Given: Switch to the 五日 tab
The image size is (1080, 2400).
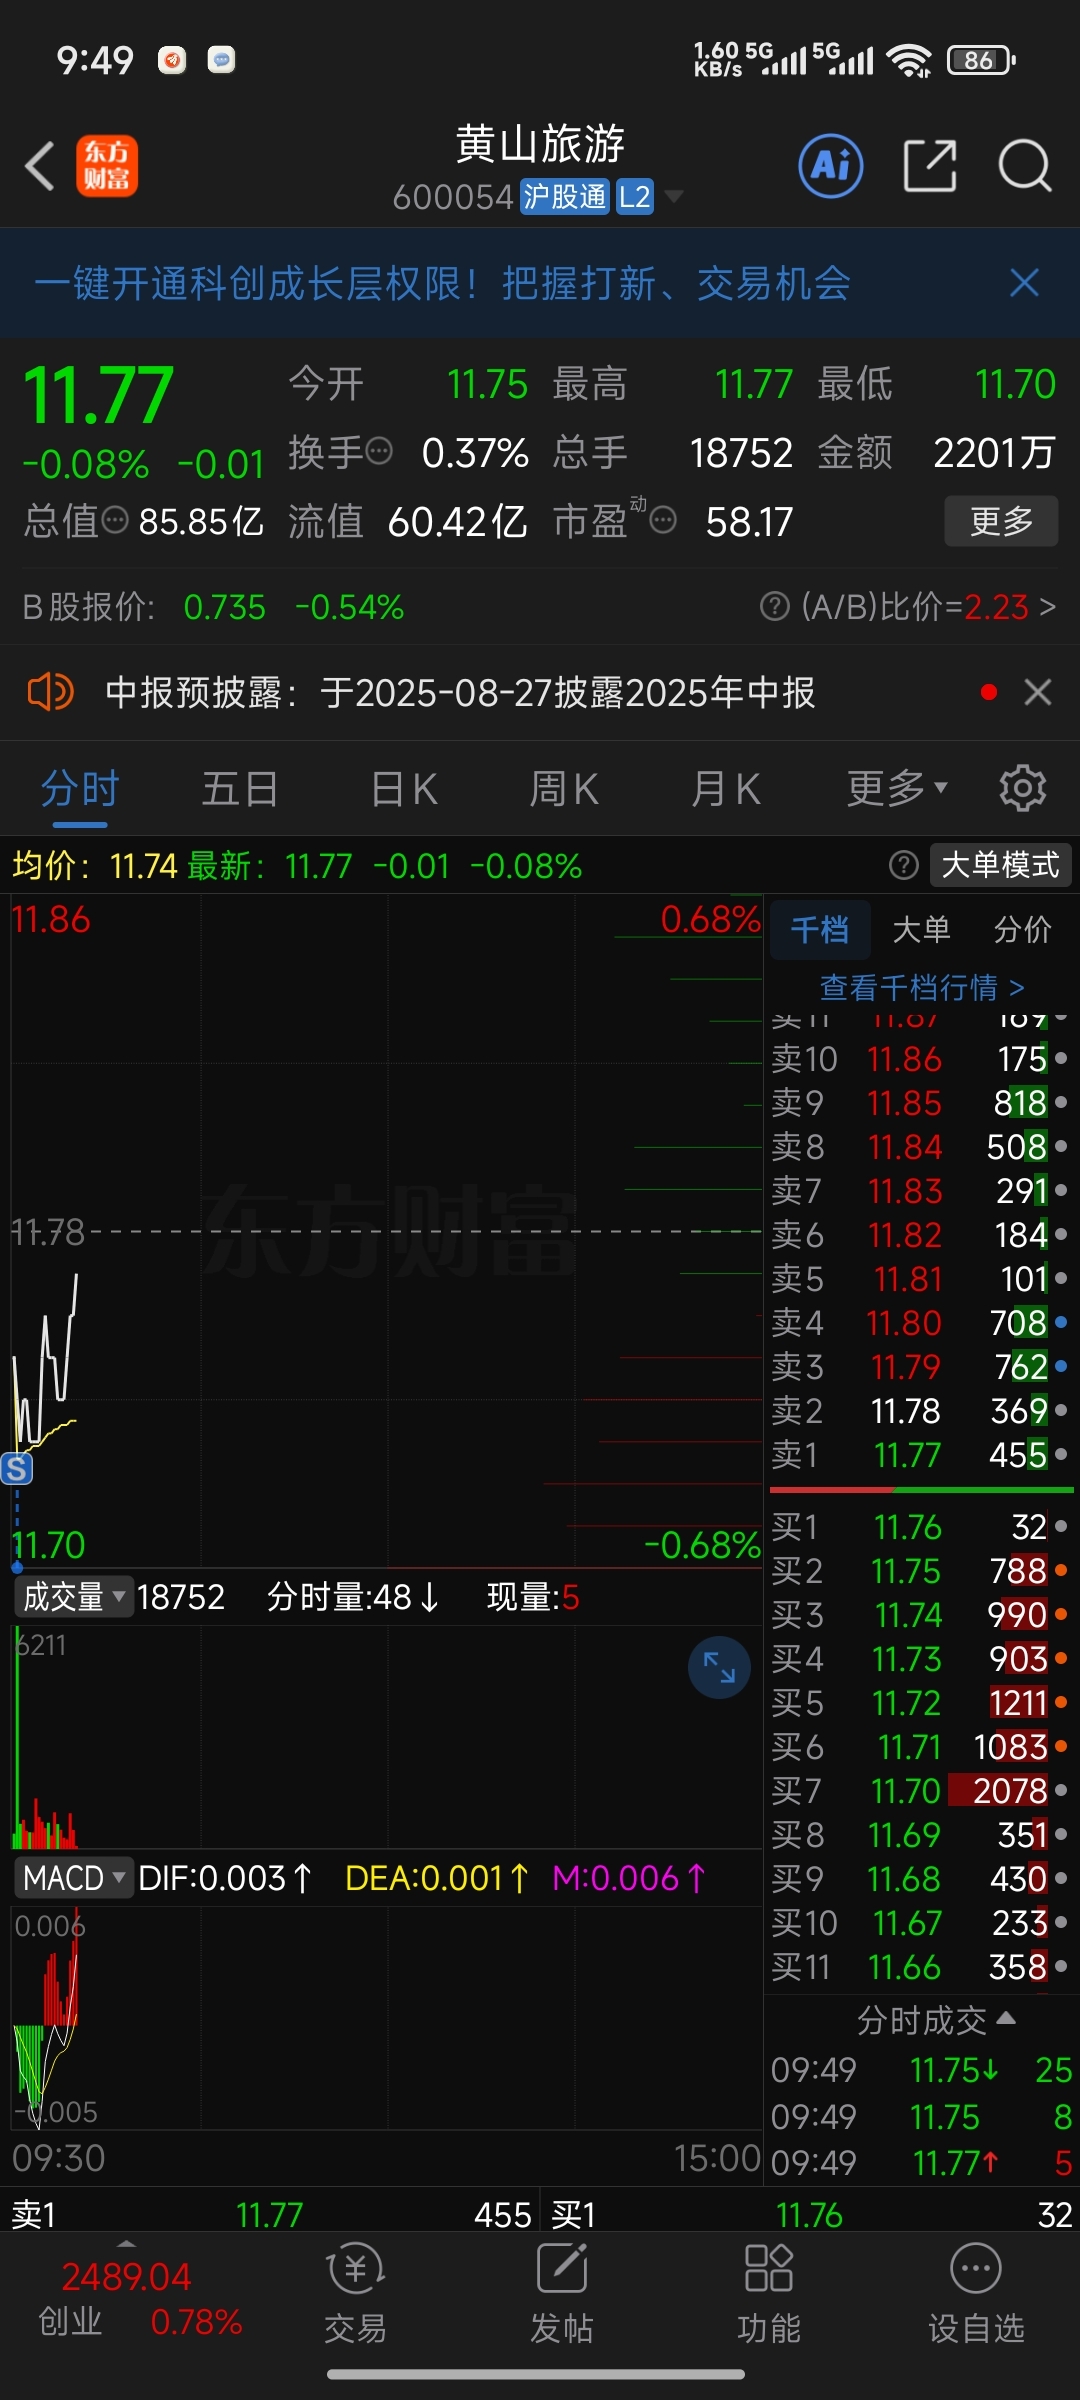Looking at the screenshot, I should pyautogui.click(x=240, y=789).
